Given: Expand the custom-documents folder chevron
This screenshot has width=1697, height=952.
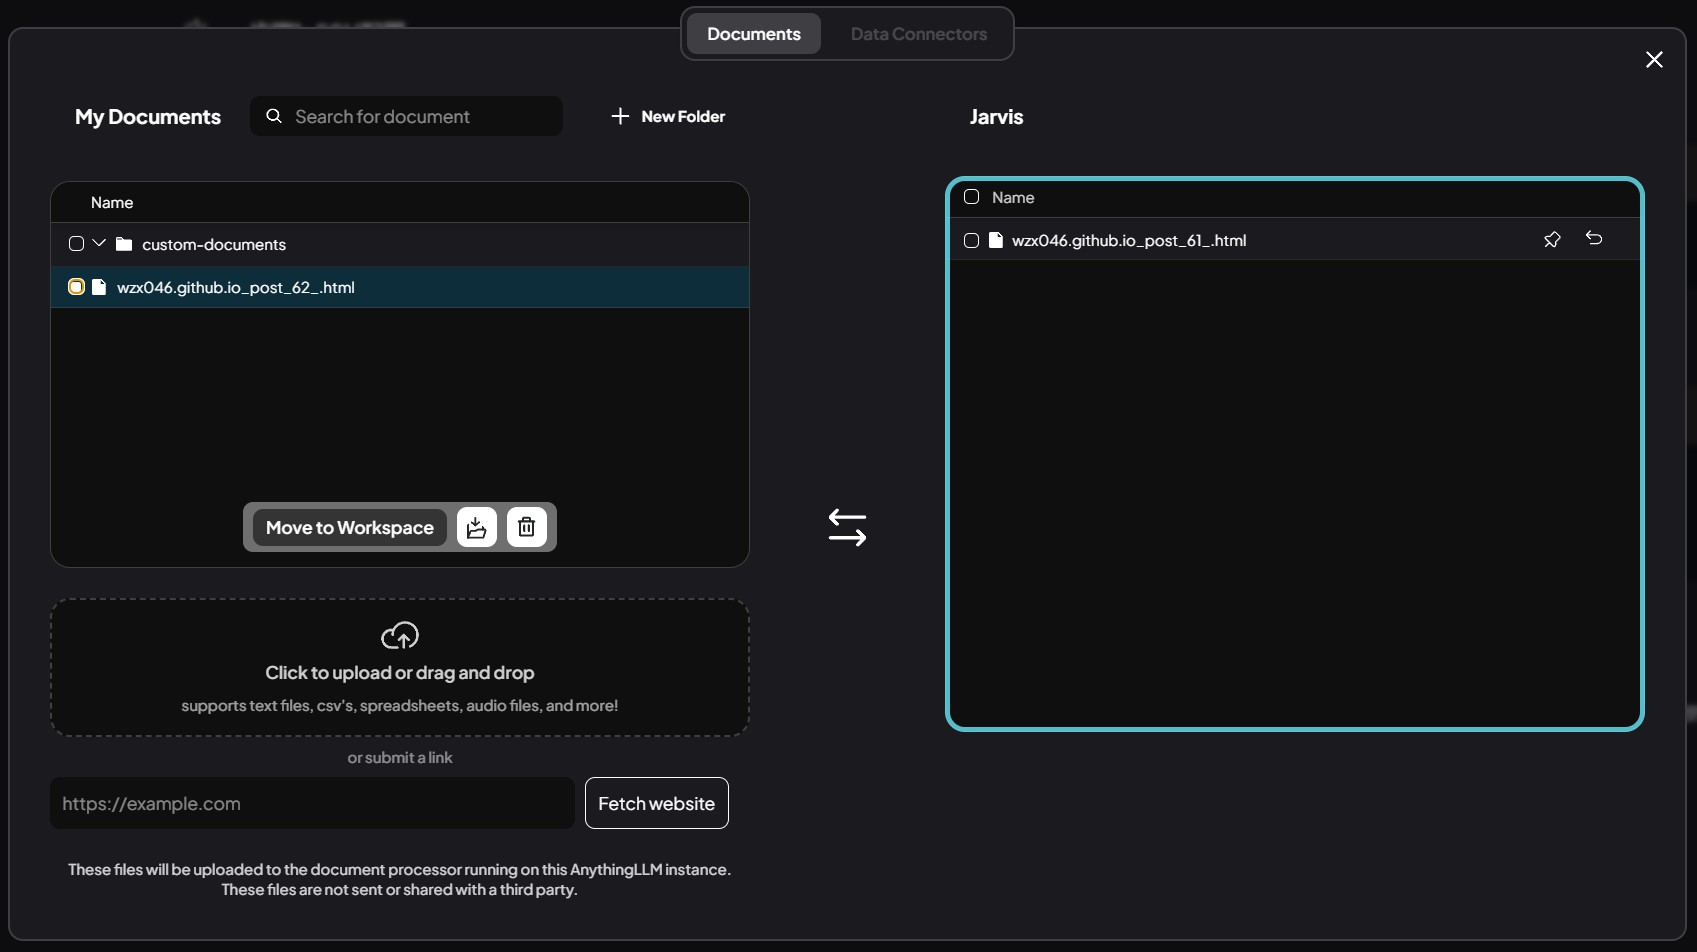Looking at the screenshot, I should (99, 243).
